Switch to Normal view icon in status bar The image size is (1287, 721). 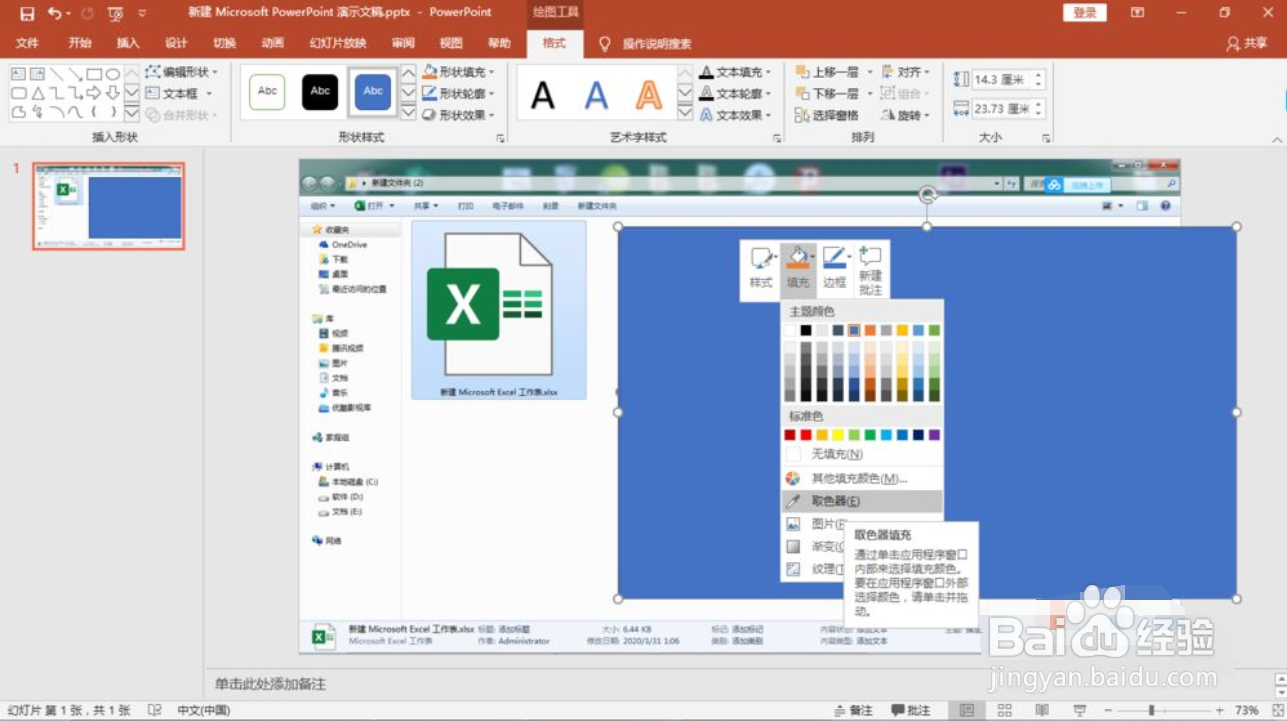pyautogui.click(x=966, y=710)
